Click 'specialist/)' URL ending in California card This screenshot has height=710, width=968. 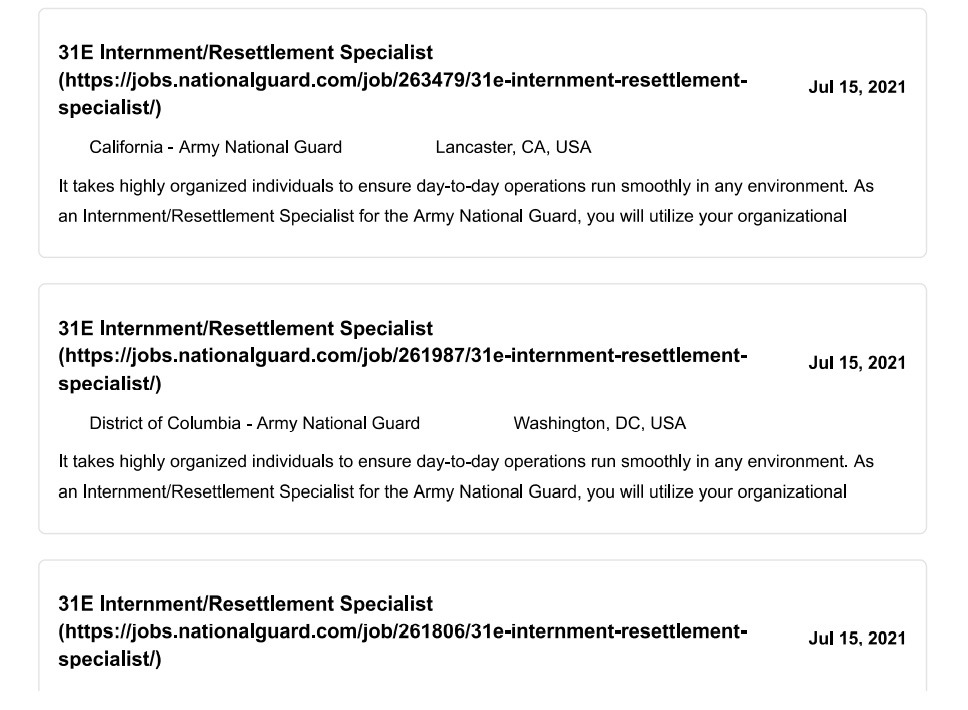110,108
